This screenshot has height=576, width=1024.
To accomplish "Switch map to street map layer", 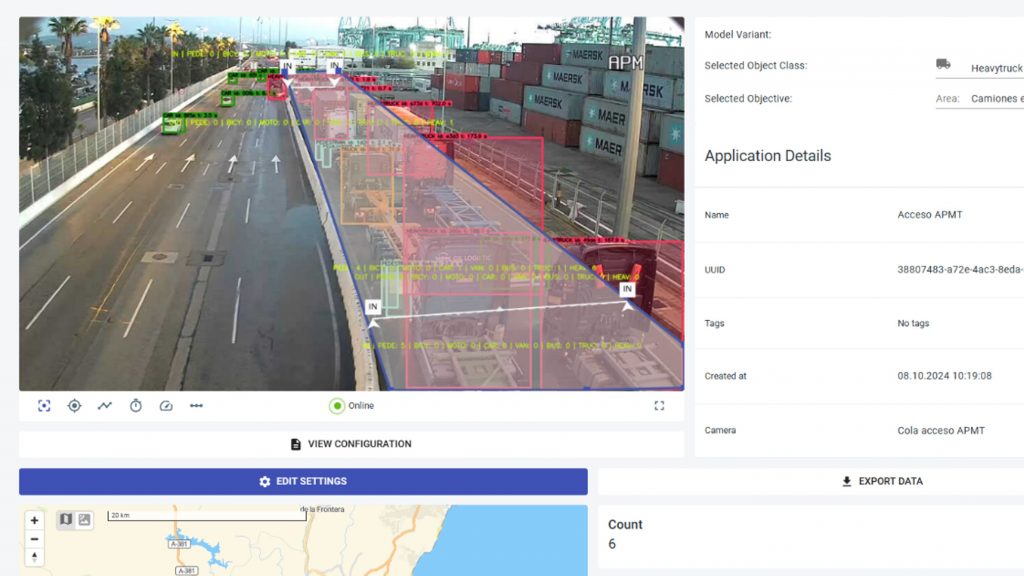I will point(66,520).
